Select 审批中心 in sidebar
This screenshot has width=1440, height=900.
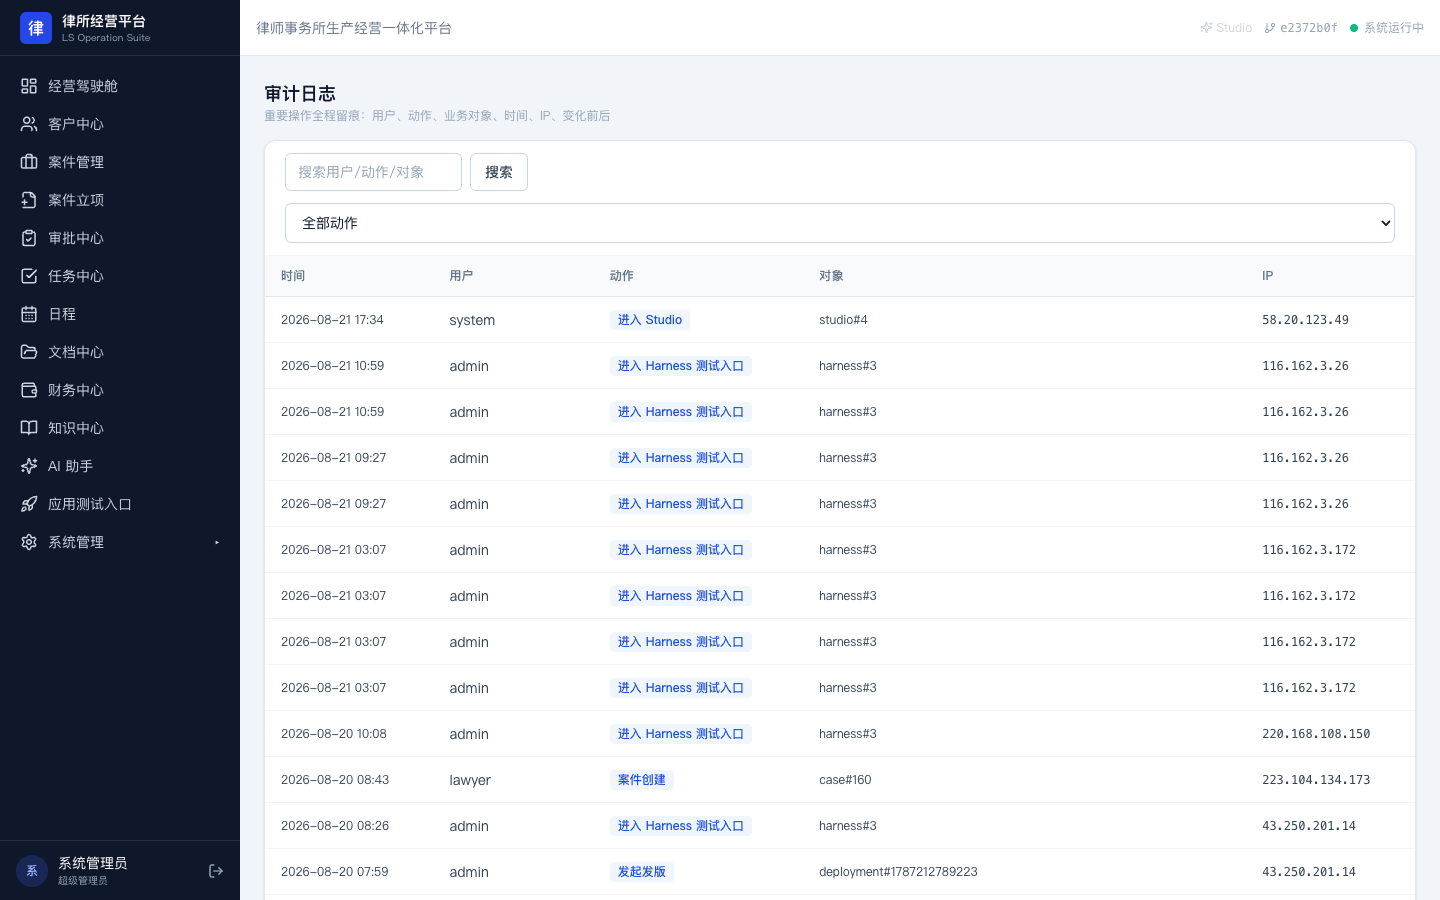120,238
